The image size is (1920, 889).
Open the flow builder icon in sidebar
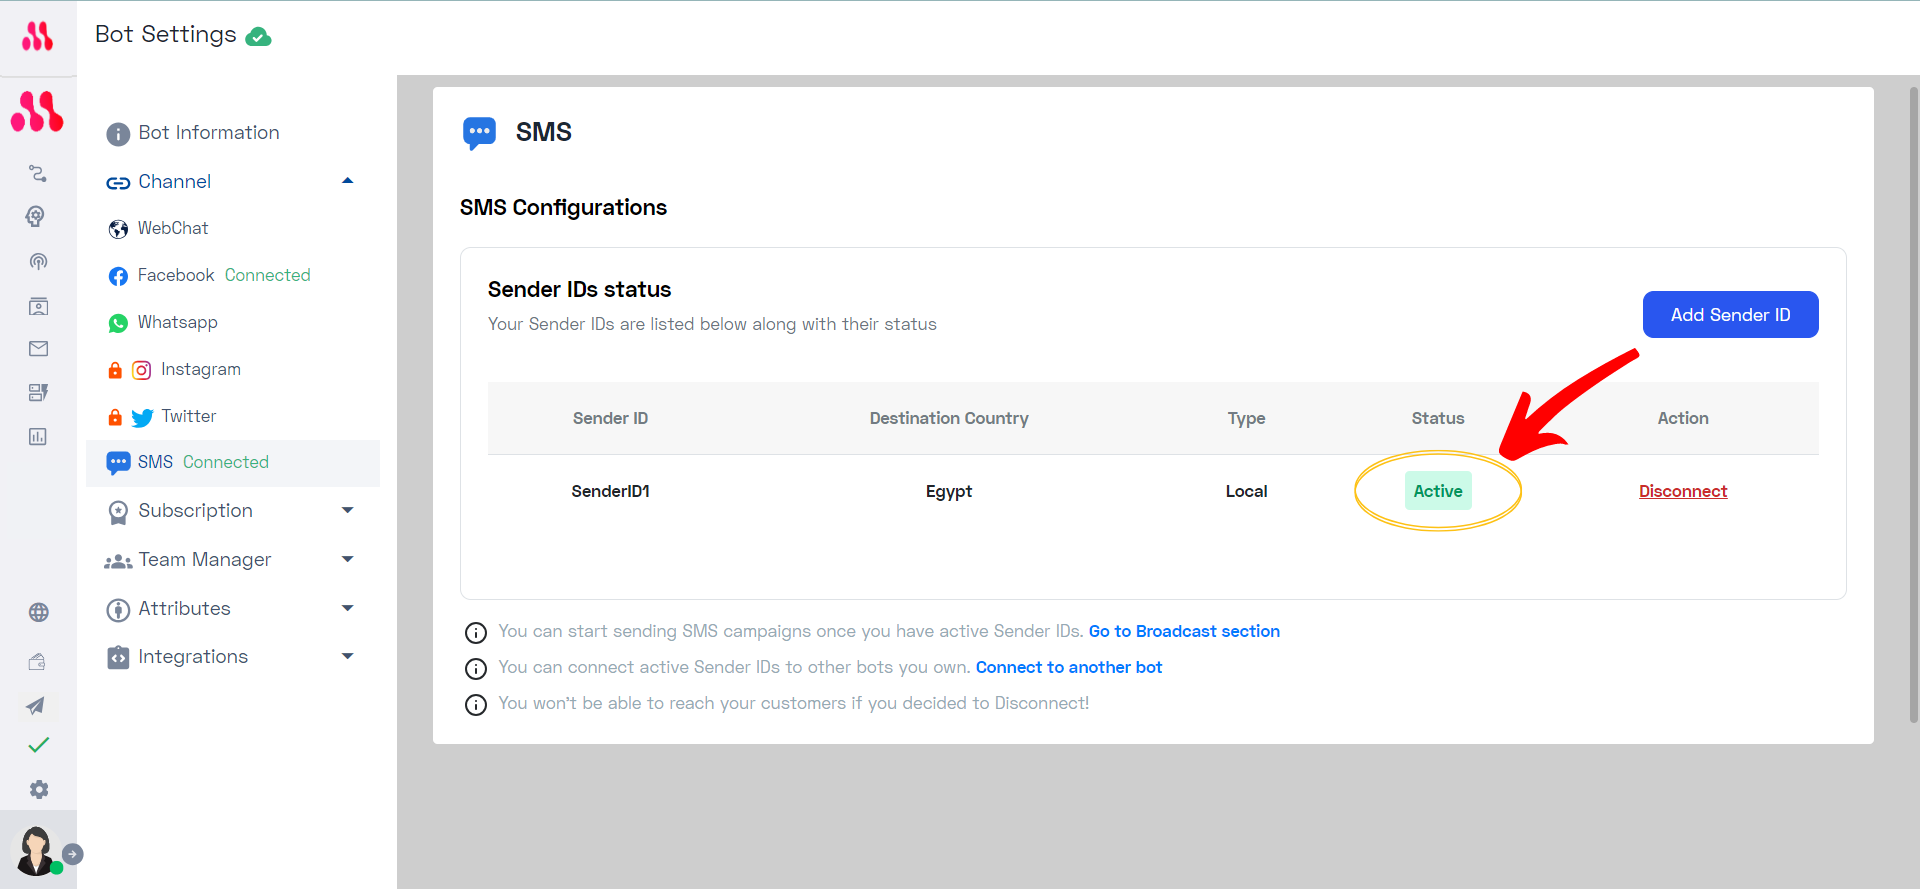[38, 173]
